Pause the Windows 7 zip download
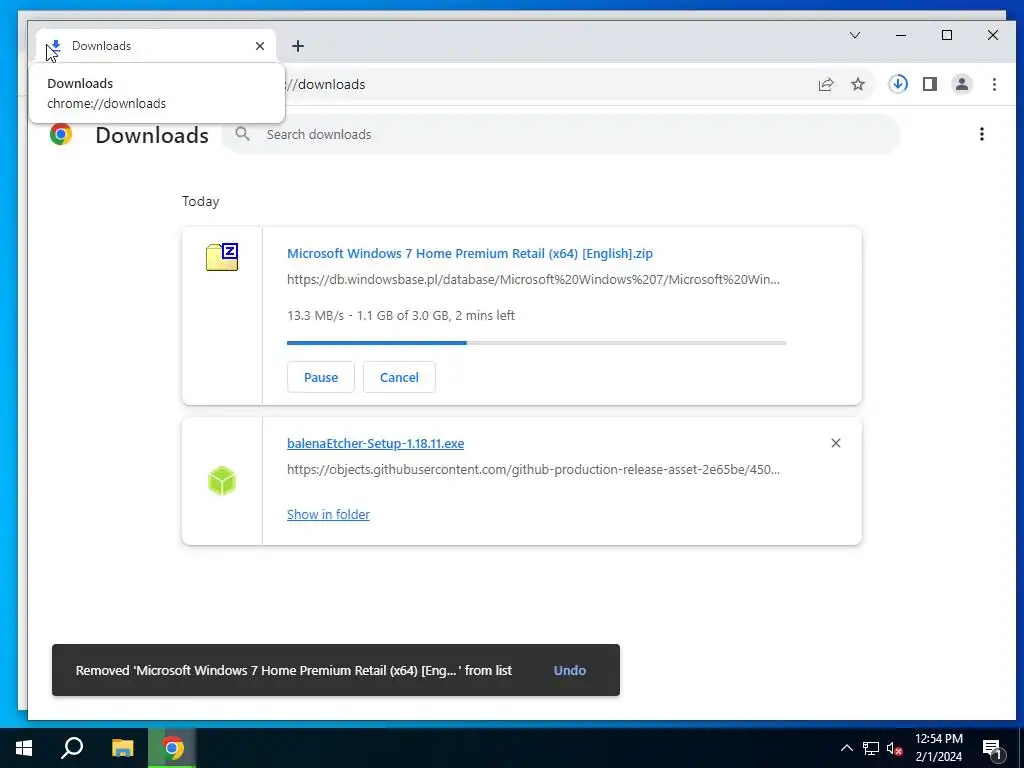The width and height of the screenshot is (1024, 768). (321, 377)
